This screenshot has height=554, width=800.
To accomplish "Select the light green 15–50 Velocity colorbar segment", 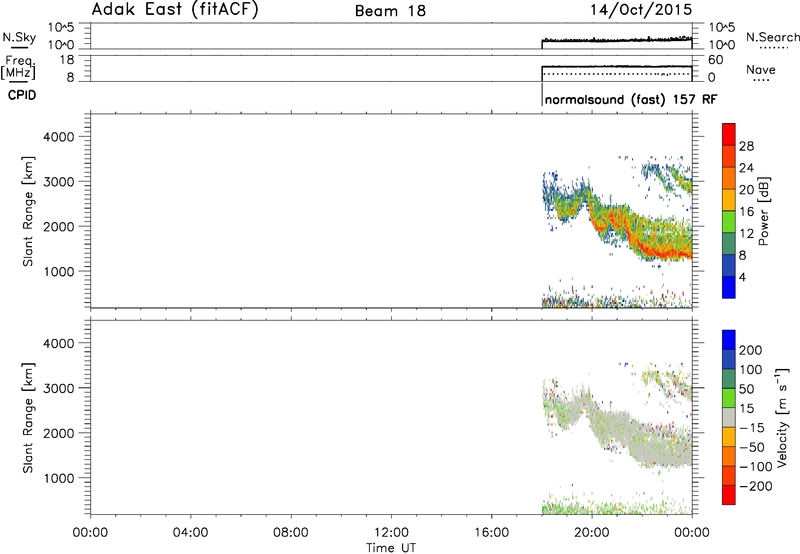I will click(x=729, y=398).
